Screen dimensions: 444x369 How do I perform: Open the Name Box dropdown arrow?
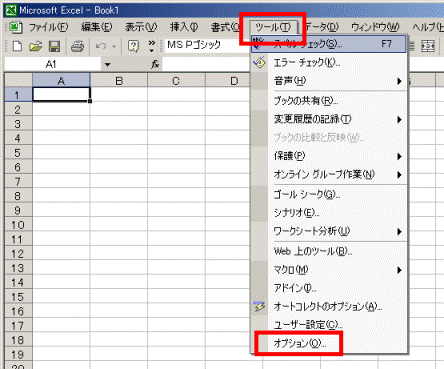click(107, 64)
